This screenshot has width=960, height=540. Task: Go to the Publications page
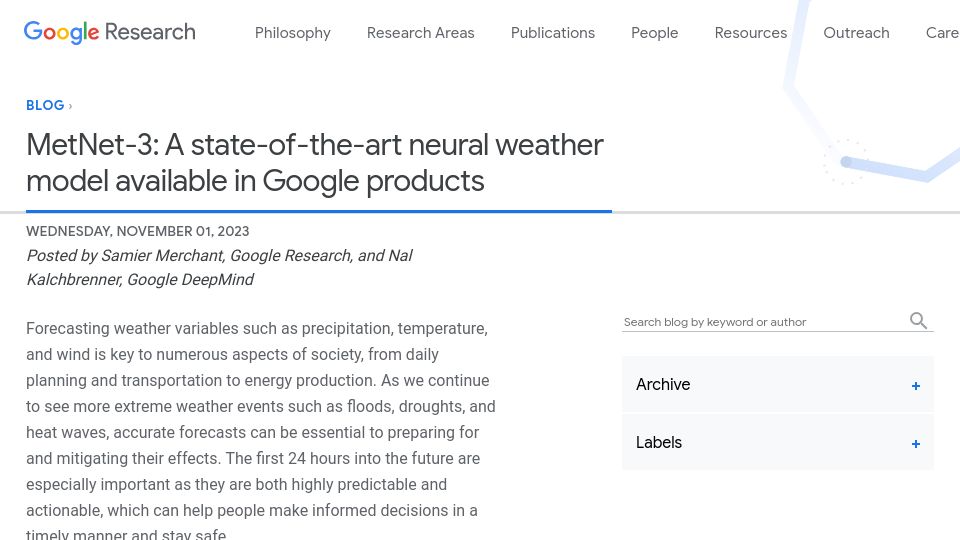coord(553,33)
